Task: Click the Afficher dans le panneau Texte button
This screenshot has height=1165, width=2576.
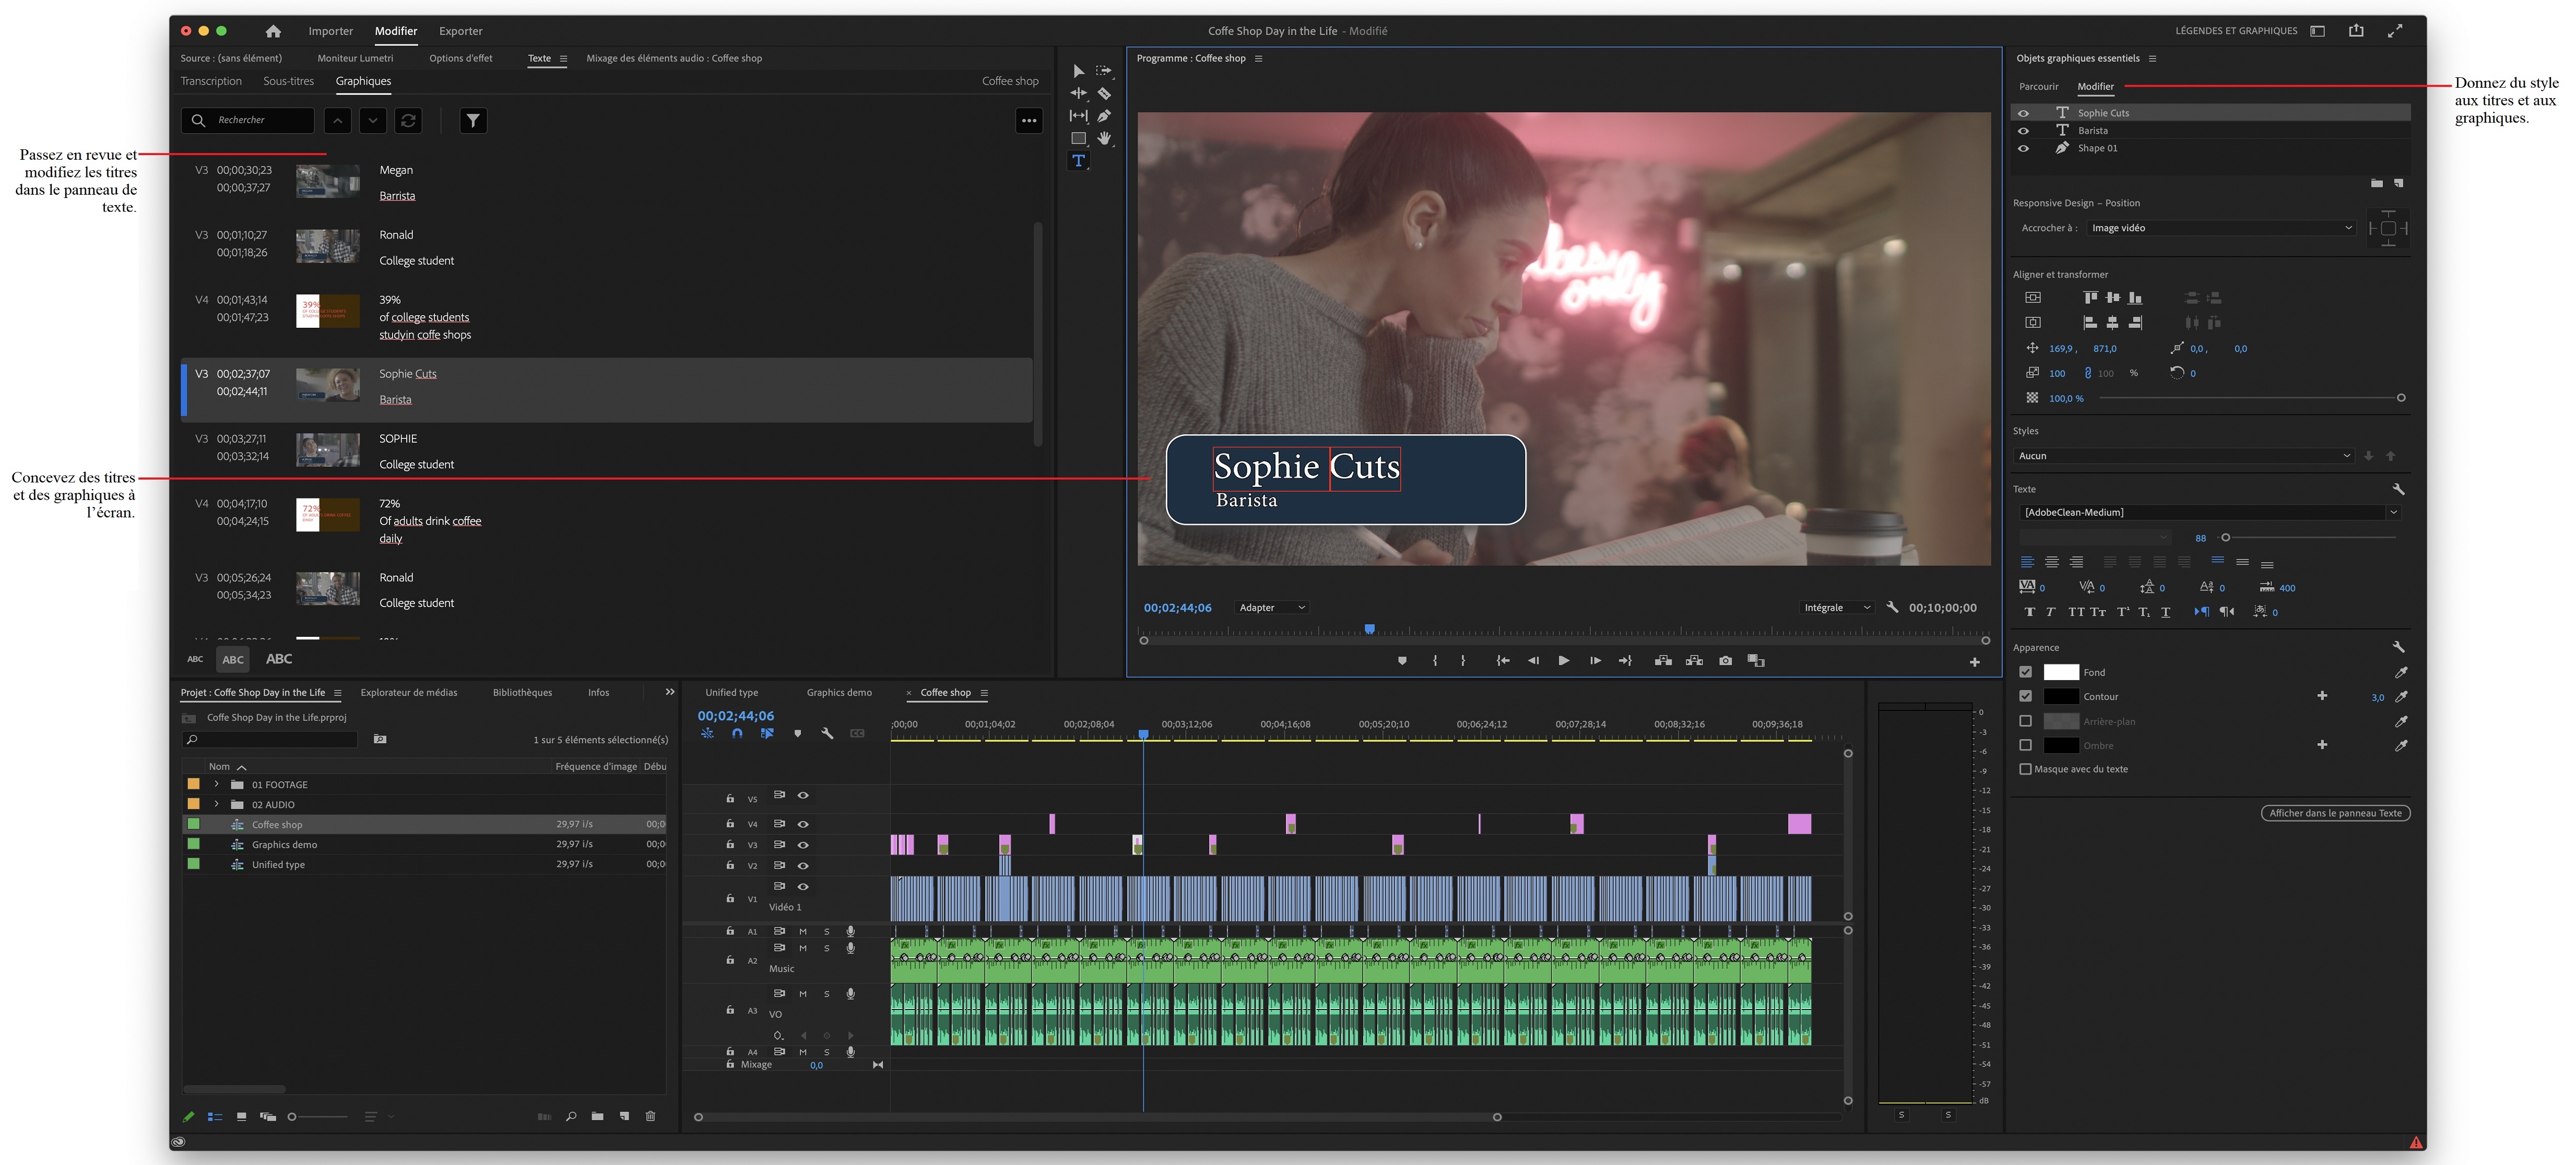Action: [x=2334, y=813]
